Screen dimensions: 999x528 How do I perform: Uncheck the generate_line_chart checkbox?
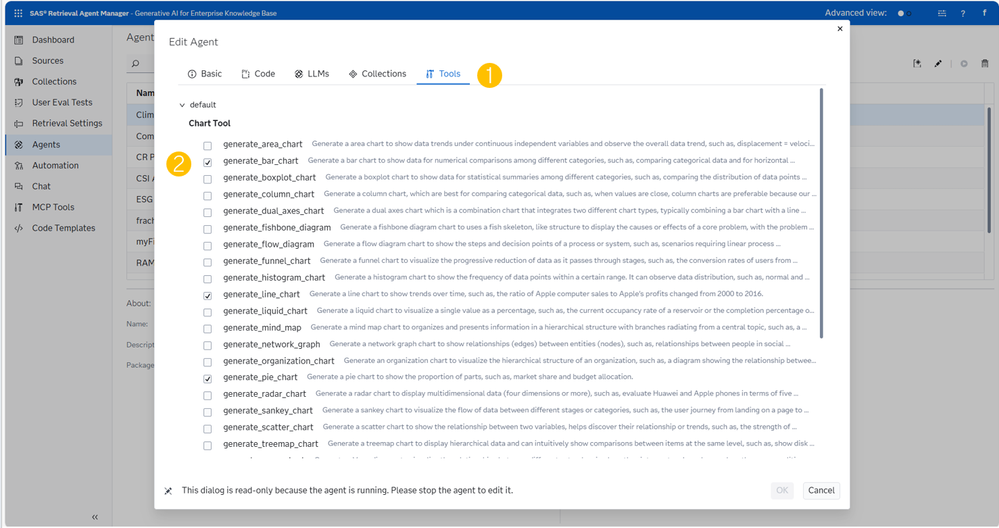point(208,296)
